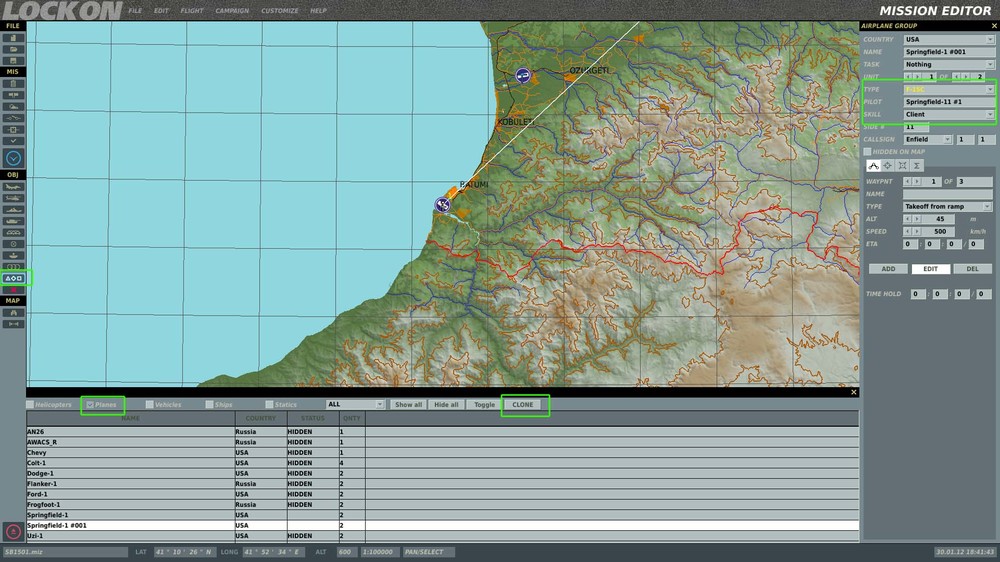Click the airplane object tool in the OBJ sidebar
Image resolution: width=1000 pixels, height=562 pixels.
click(x=14, y=187)
